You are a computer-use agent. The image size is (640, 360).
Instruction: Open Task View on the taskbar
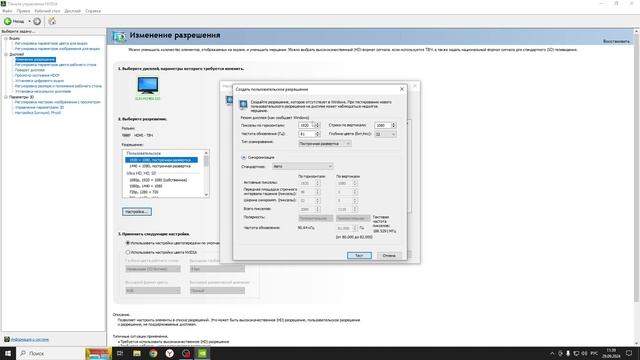[x=120, y=353]
